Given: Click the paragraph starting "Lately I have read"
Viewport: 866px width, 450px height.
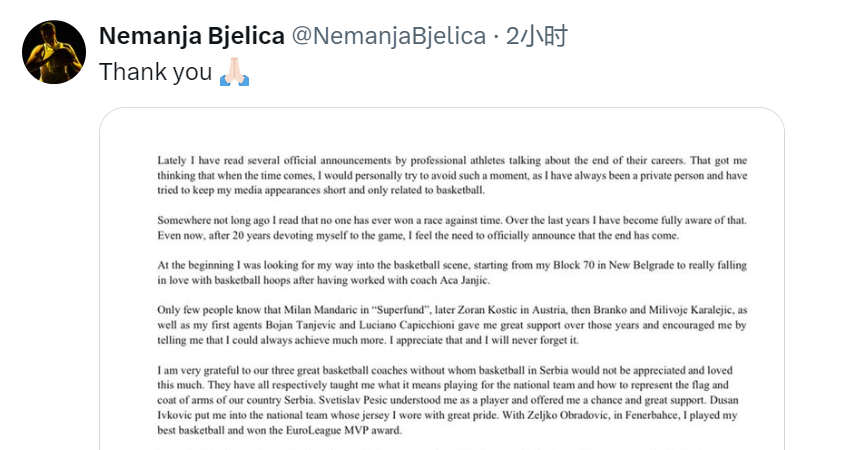Looking at the screenshot, I should (452, 175).
